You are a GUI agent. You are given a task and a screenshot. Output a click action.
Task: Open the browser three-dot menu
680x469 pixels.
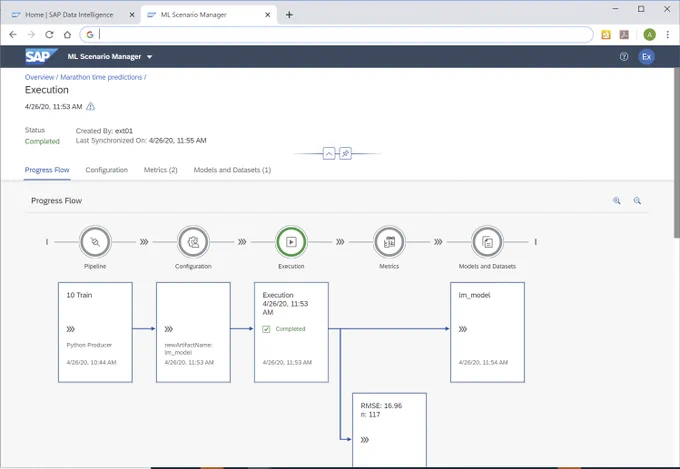tap(668, 35)
